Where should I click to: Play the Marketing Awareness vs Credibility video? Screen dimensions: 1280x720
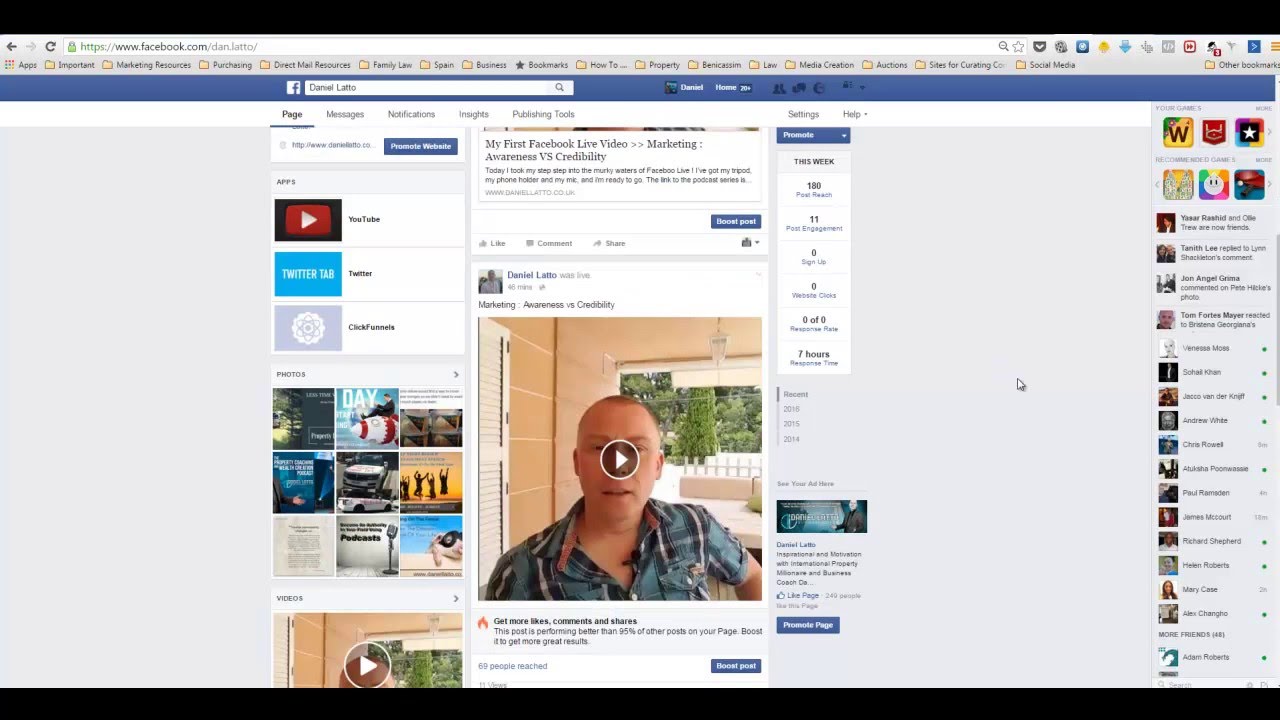pyautogui.click(x=620, y=460)
